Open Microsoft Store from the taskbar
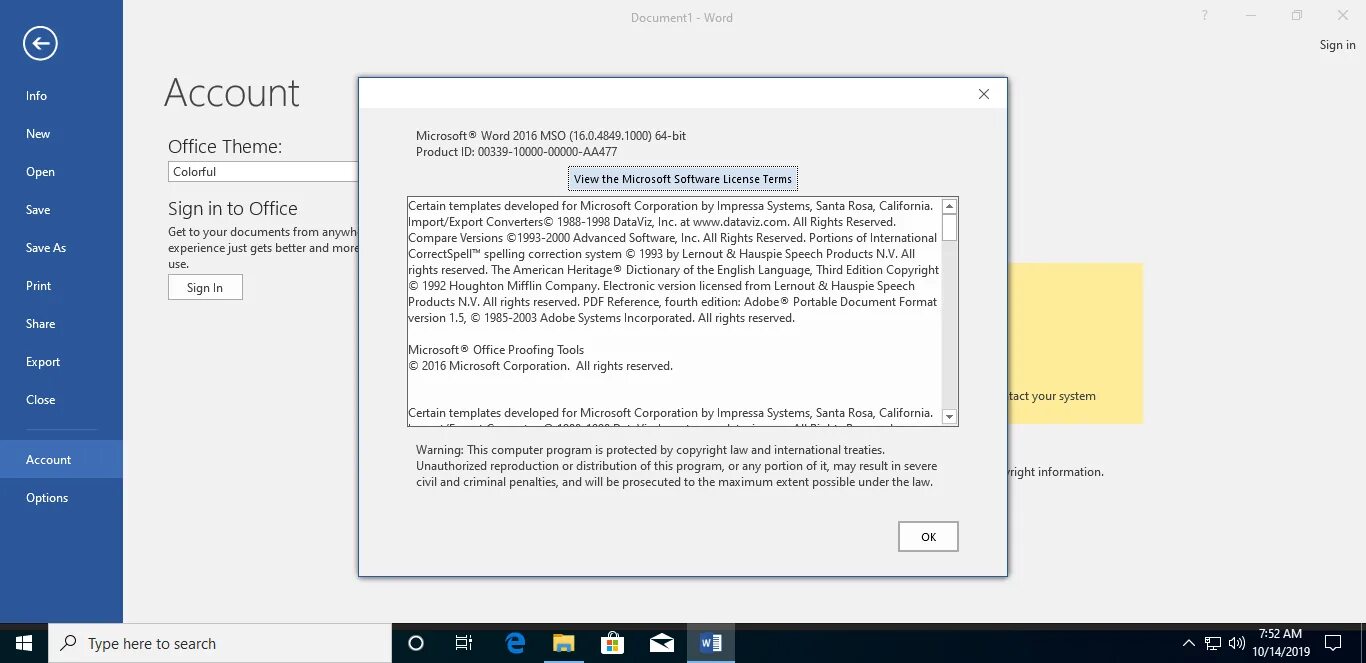1366x663 pixels. pyautogui.click(x=613, y=643)
